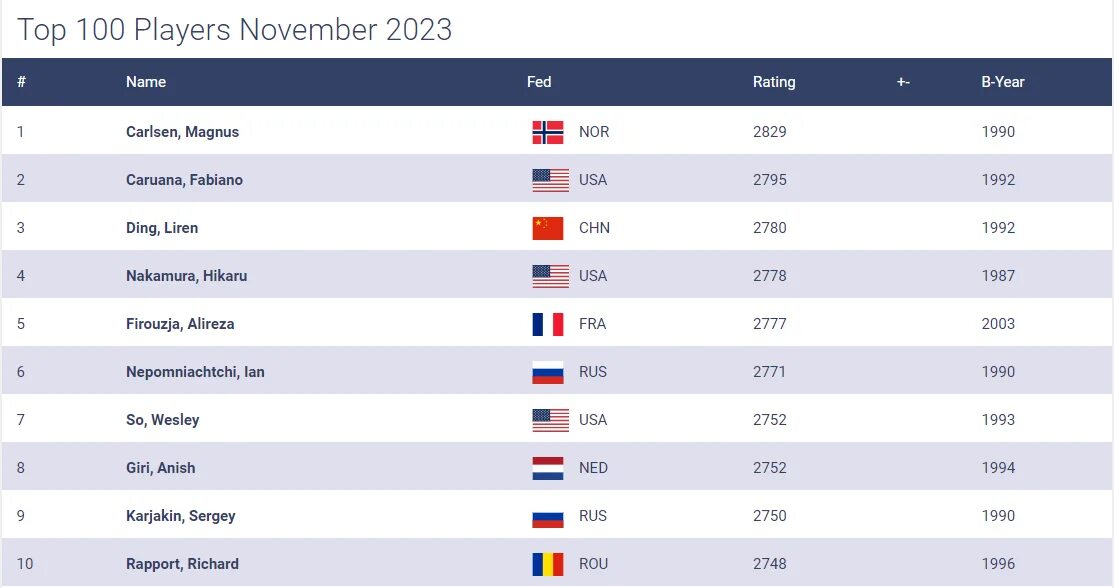1114x588 pixels.
Task: Click the Netherlands flag next to NED
Action: (x=548, y=468)
